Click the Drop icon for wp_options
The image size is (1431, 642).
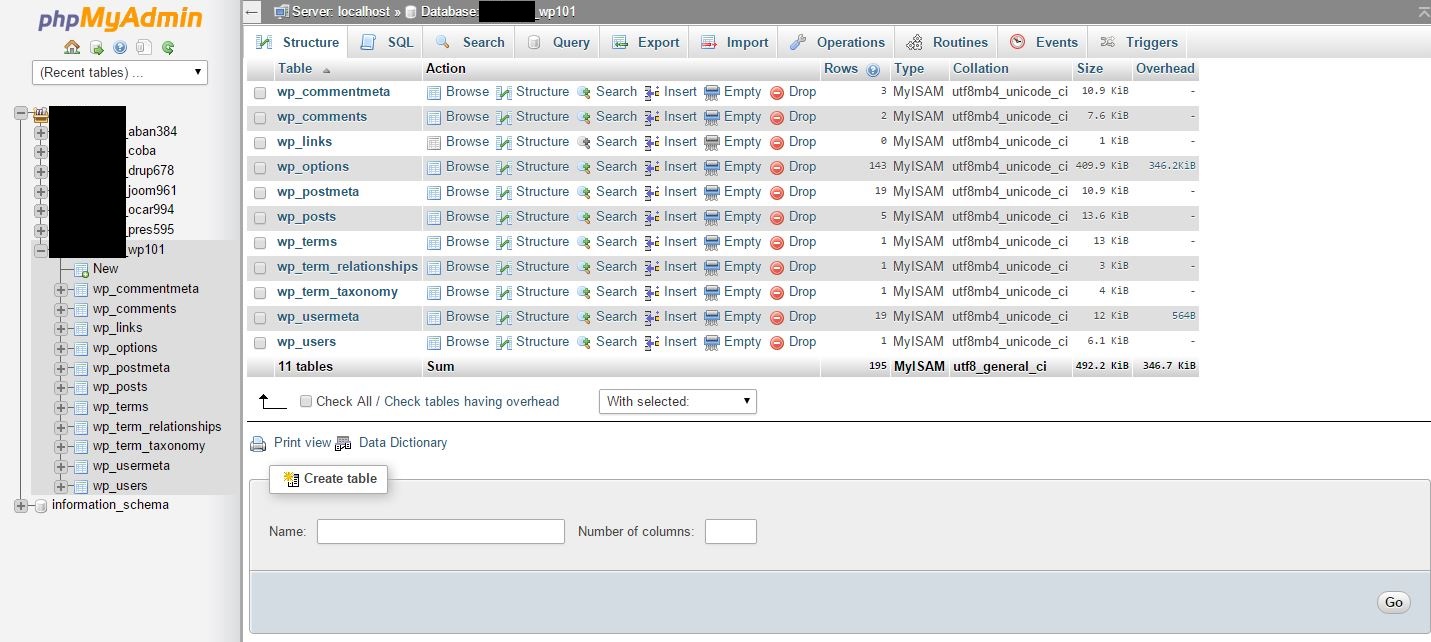tap(777, 167)
